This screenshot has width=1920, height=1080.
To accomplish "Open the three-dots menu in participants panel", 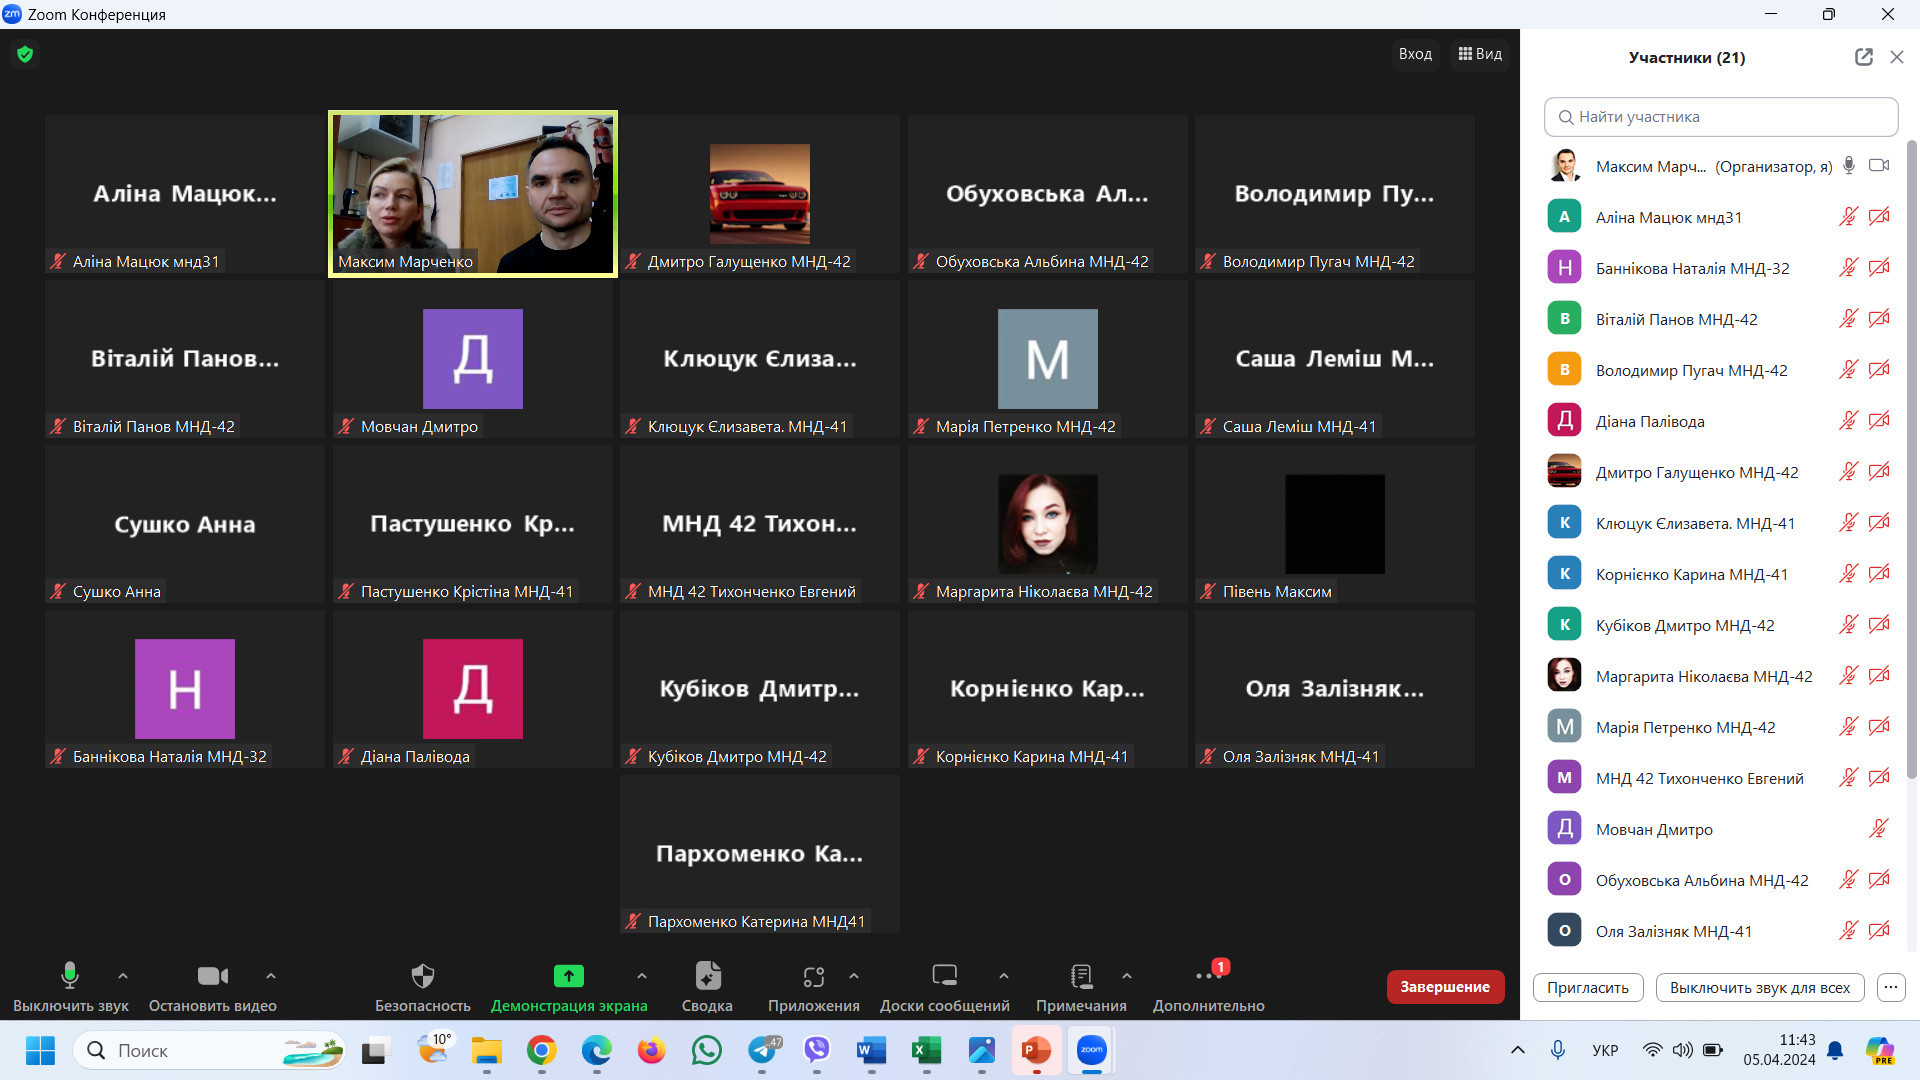I will coord(1890,987).
